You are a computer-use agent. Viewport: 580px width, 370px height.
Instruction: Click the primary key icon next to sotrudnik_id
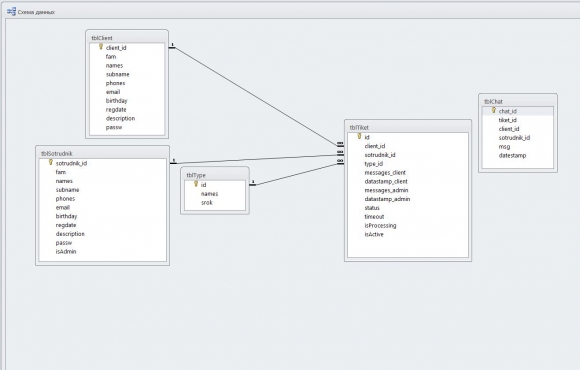tap(51, 162)
